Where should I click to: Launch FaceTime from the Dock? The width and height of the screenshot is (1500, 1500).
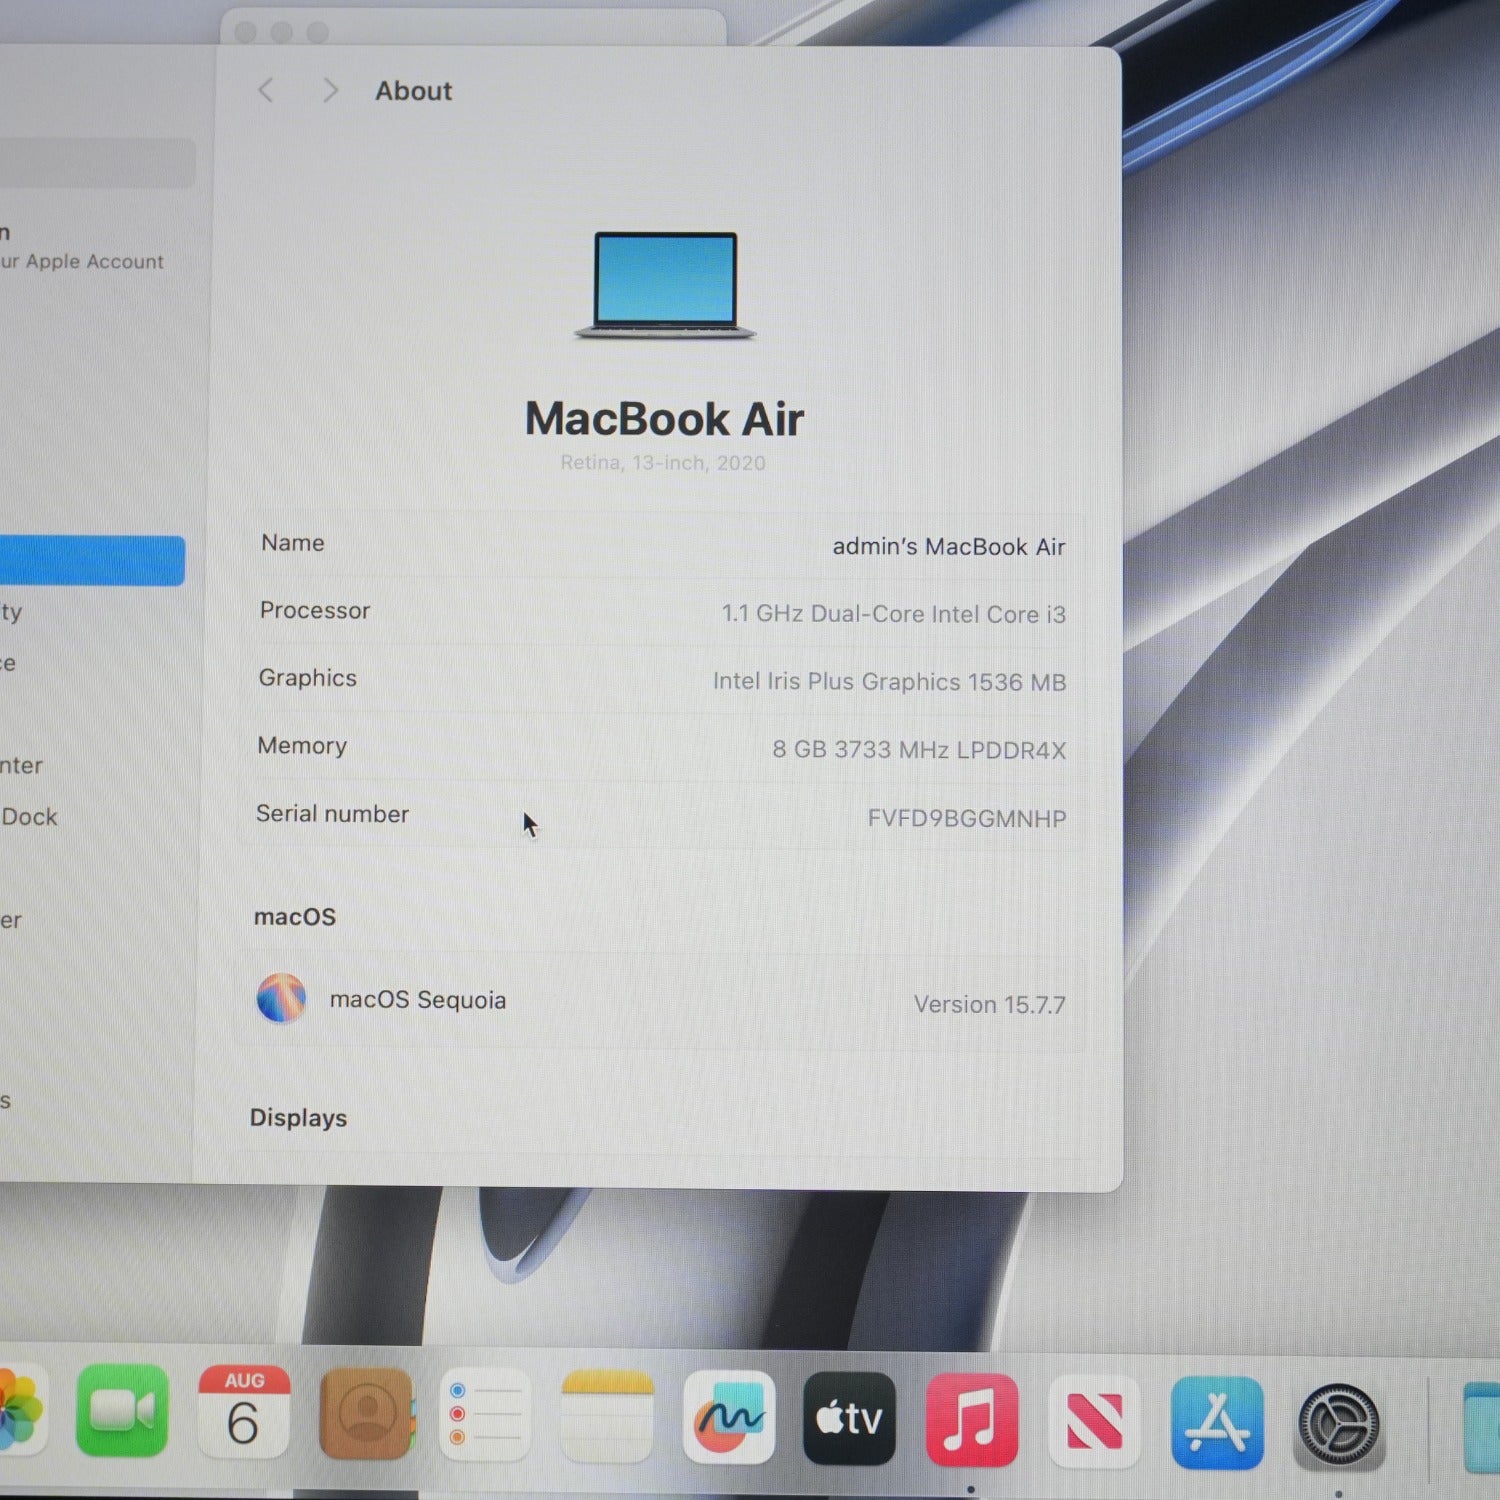click(122, 1410)
